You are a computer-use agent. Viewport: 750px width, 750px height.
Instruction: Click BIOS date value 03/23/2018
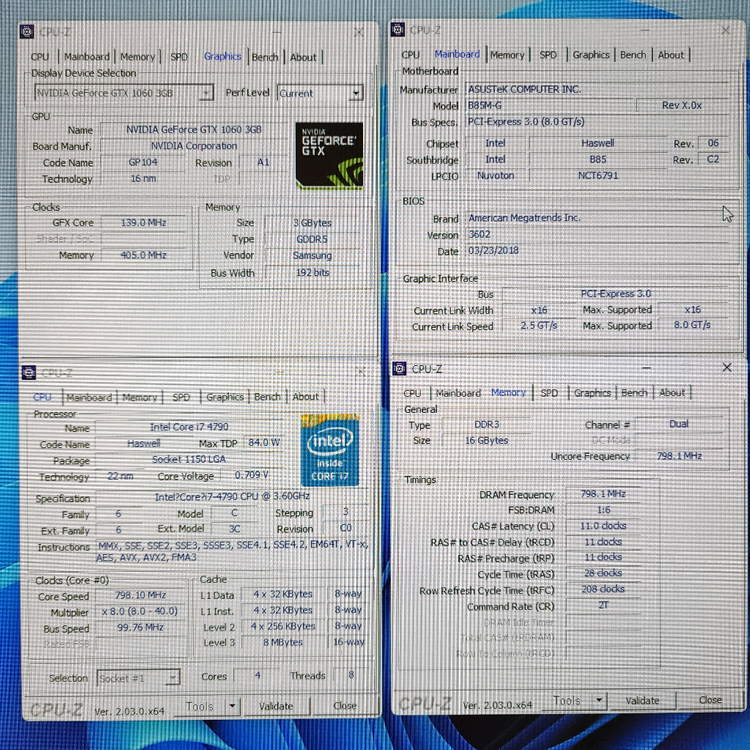(x=596, y=251)
